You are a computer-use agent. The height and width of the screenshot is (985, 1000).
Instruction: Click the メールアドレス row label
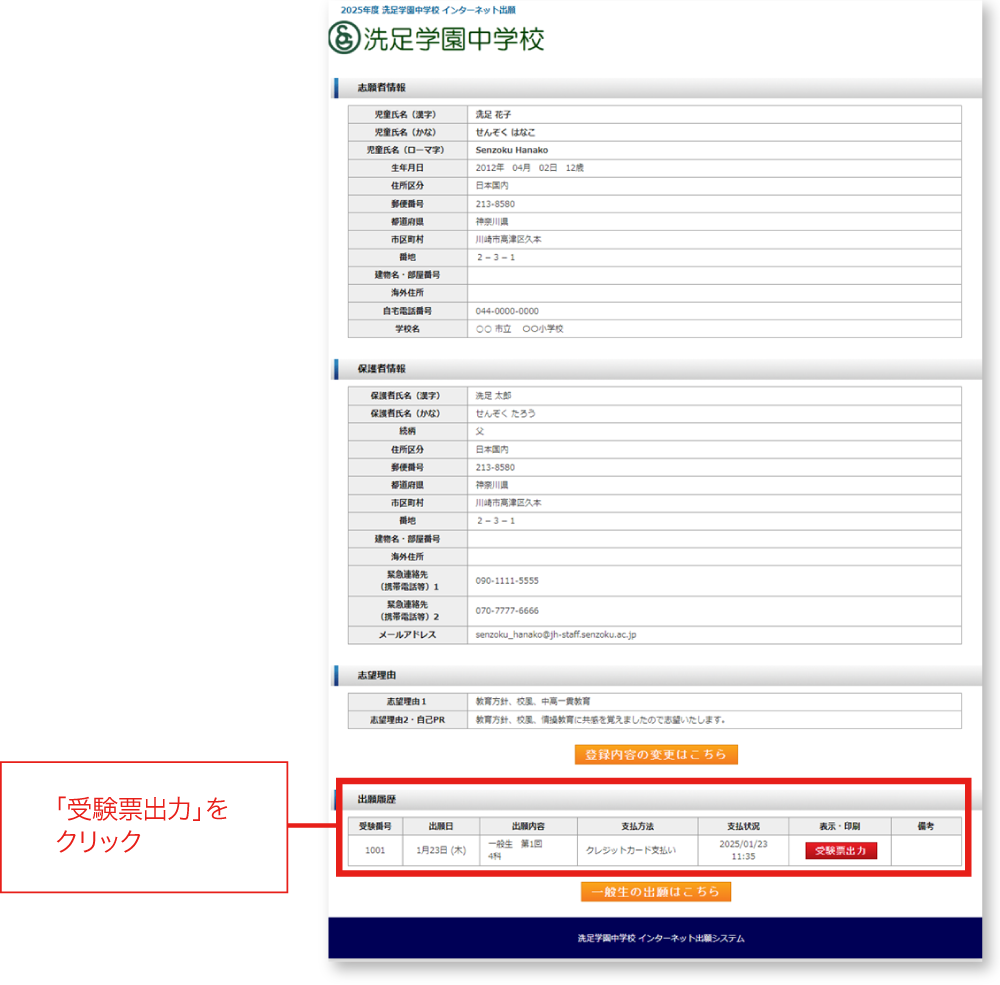point(408,635)
